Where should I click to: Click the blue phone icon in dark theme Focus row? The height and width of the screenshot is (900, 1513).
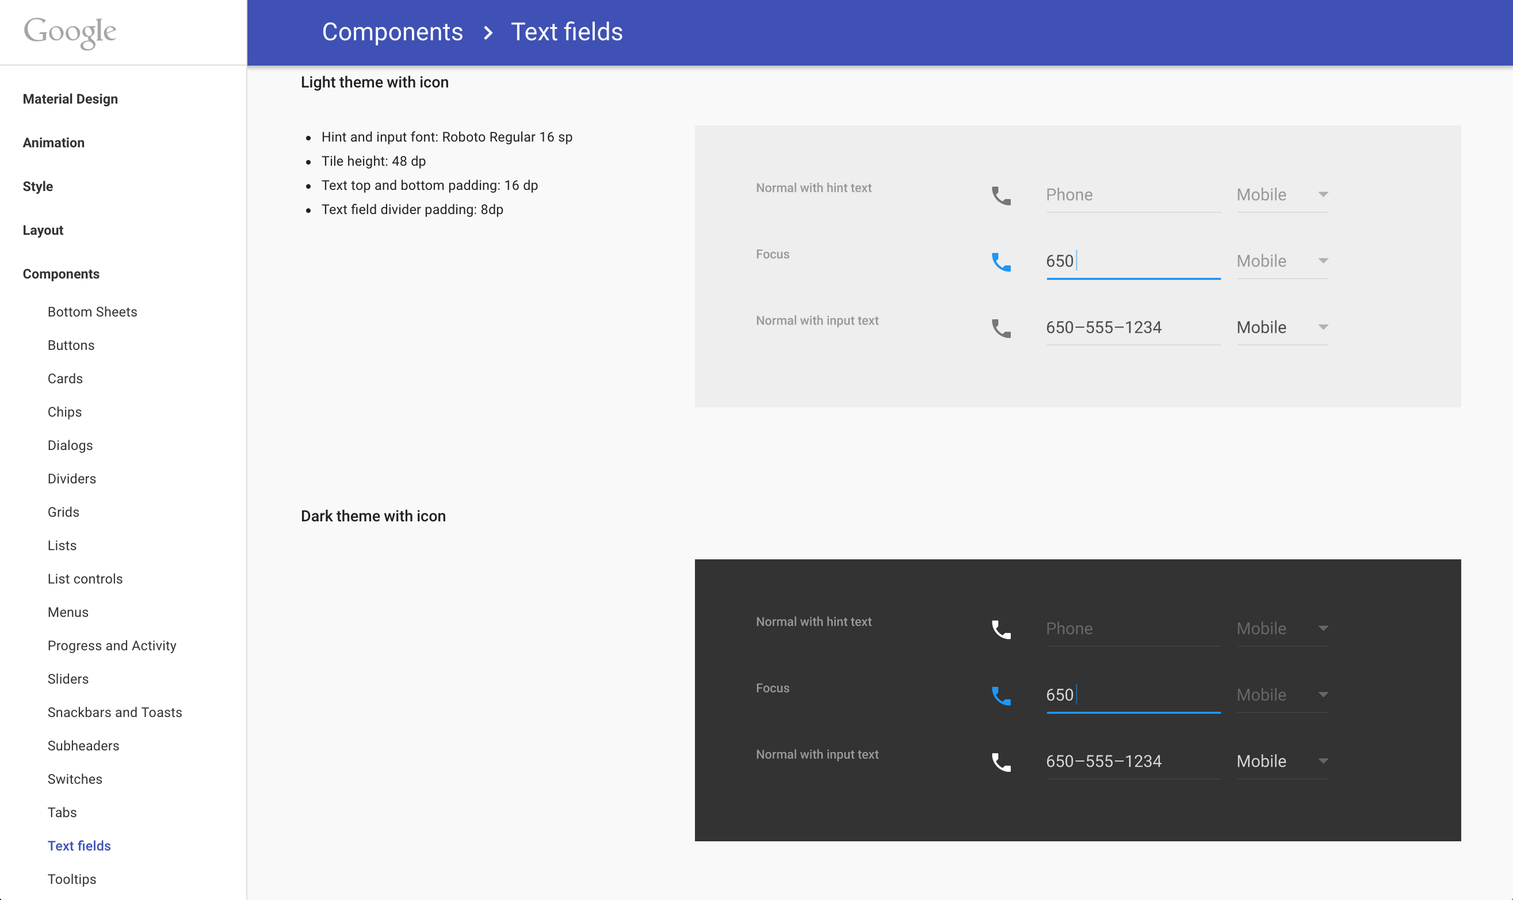click(1001, 696)
